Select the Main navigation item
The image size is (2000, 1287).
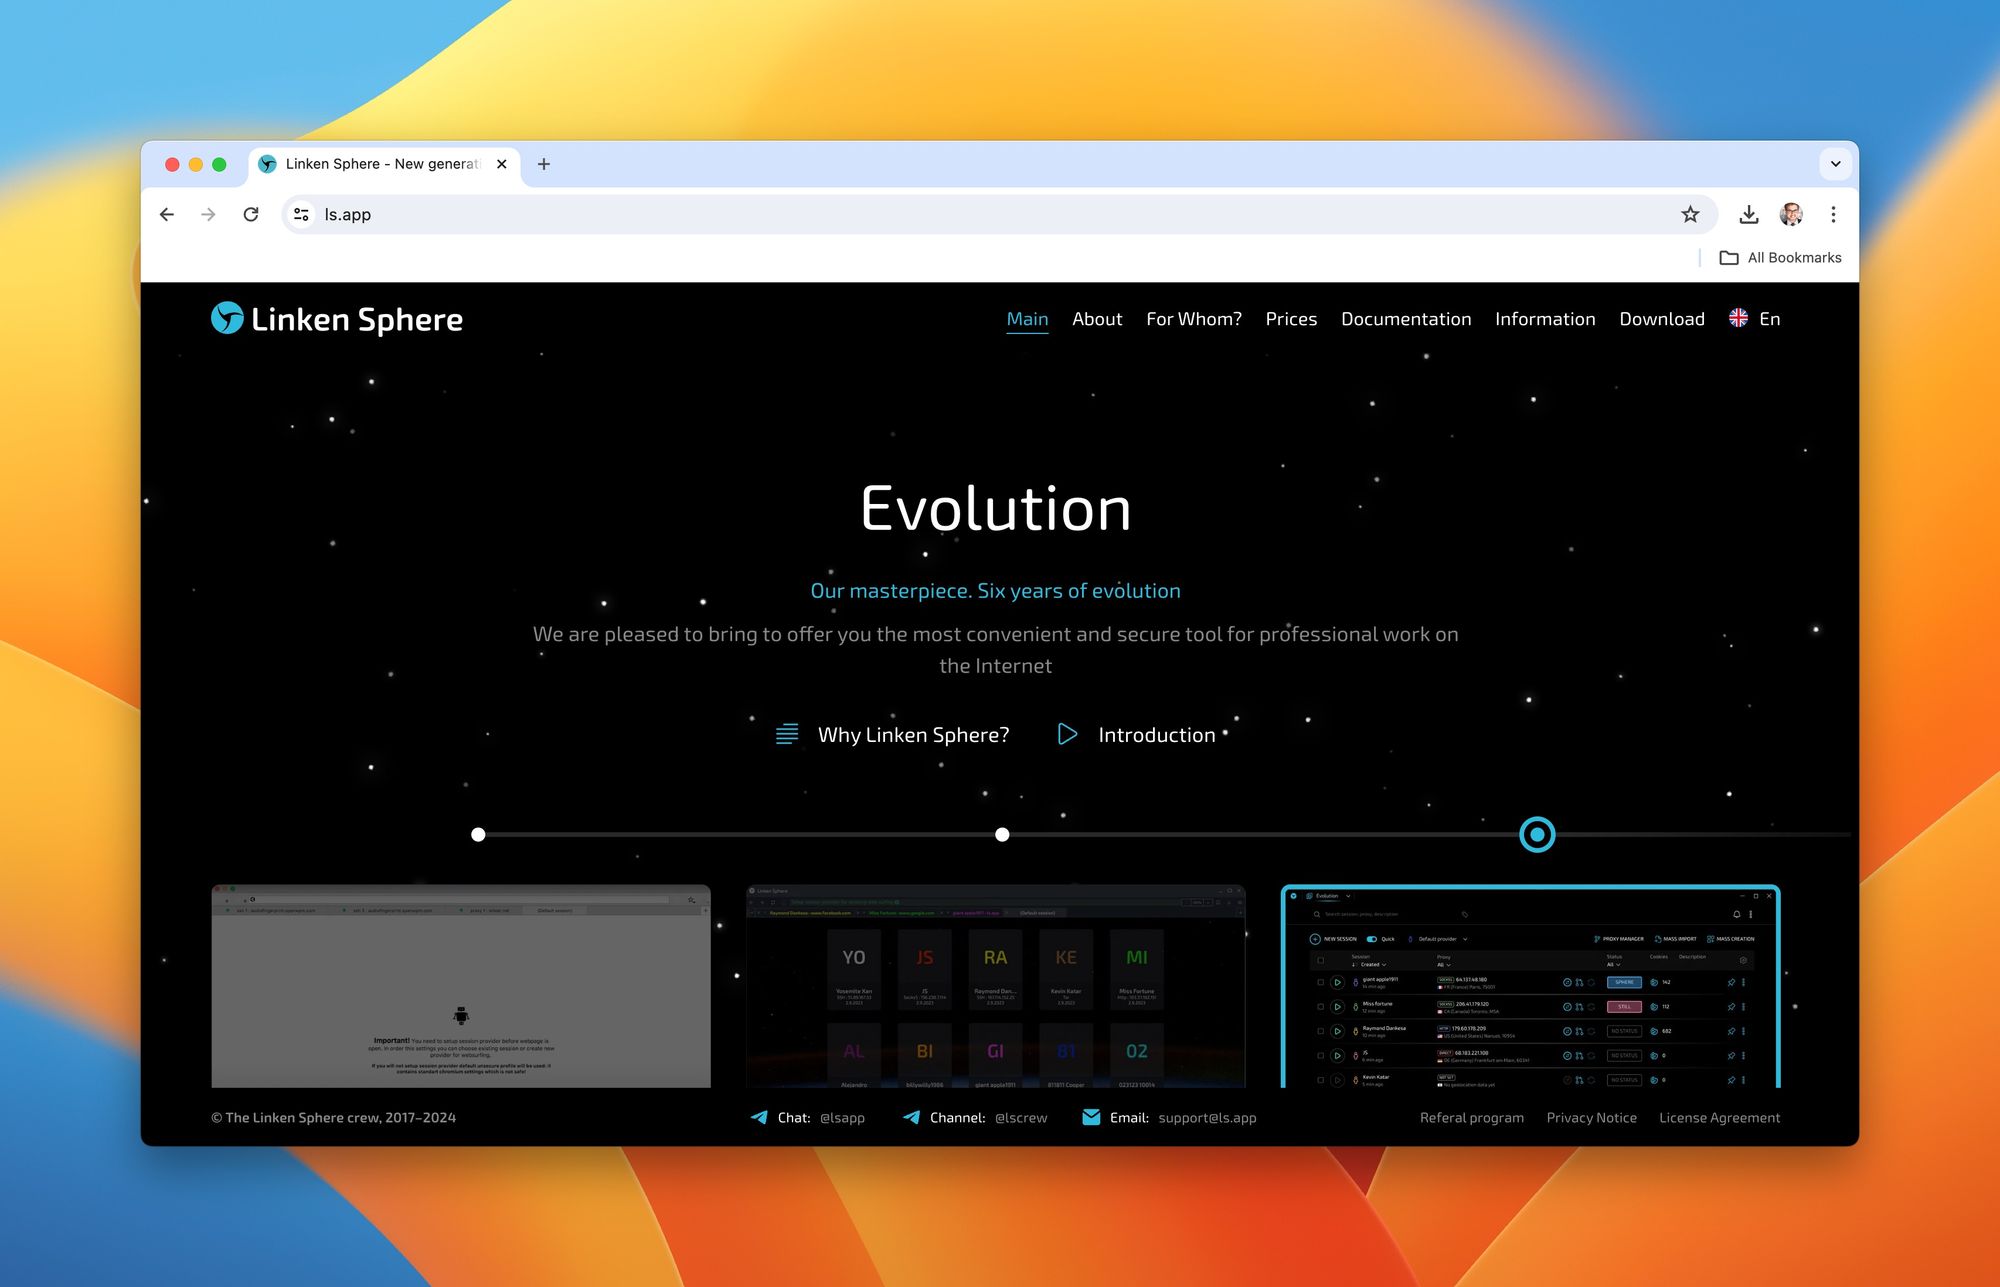point(1027,319)
